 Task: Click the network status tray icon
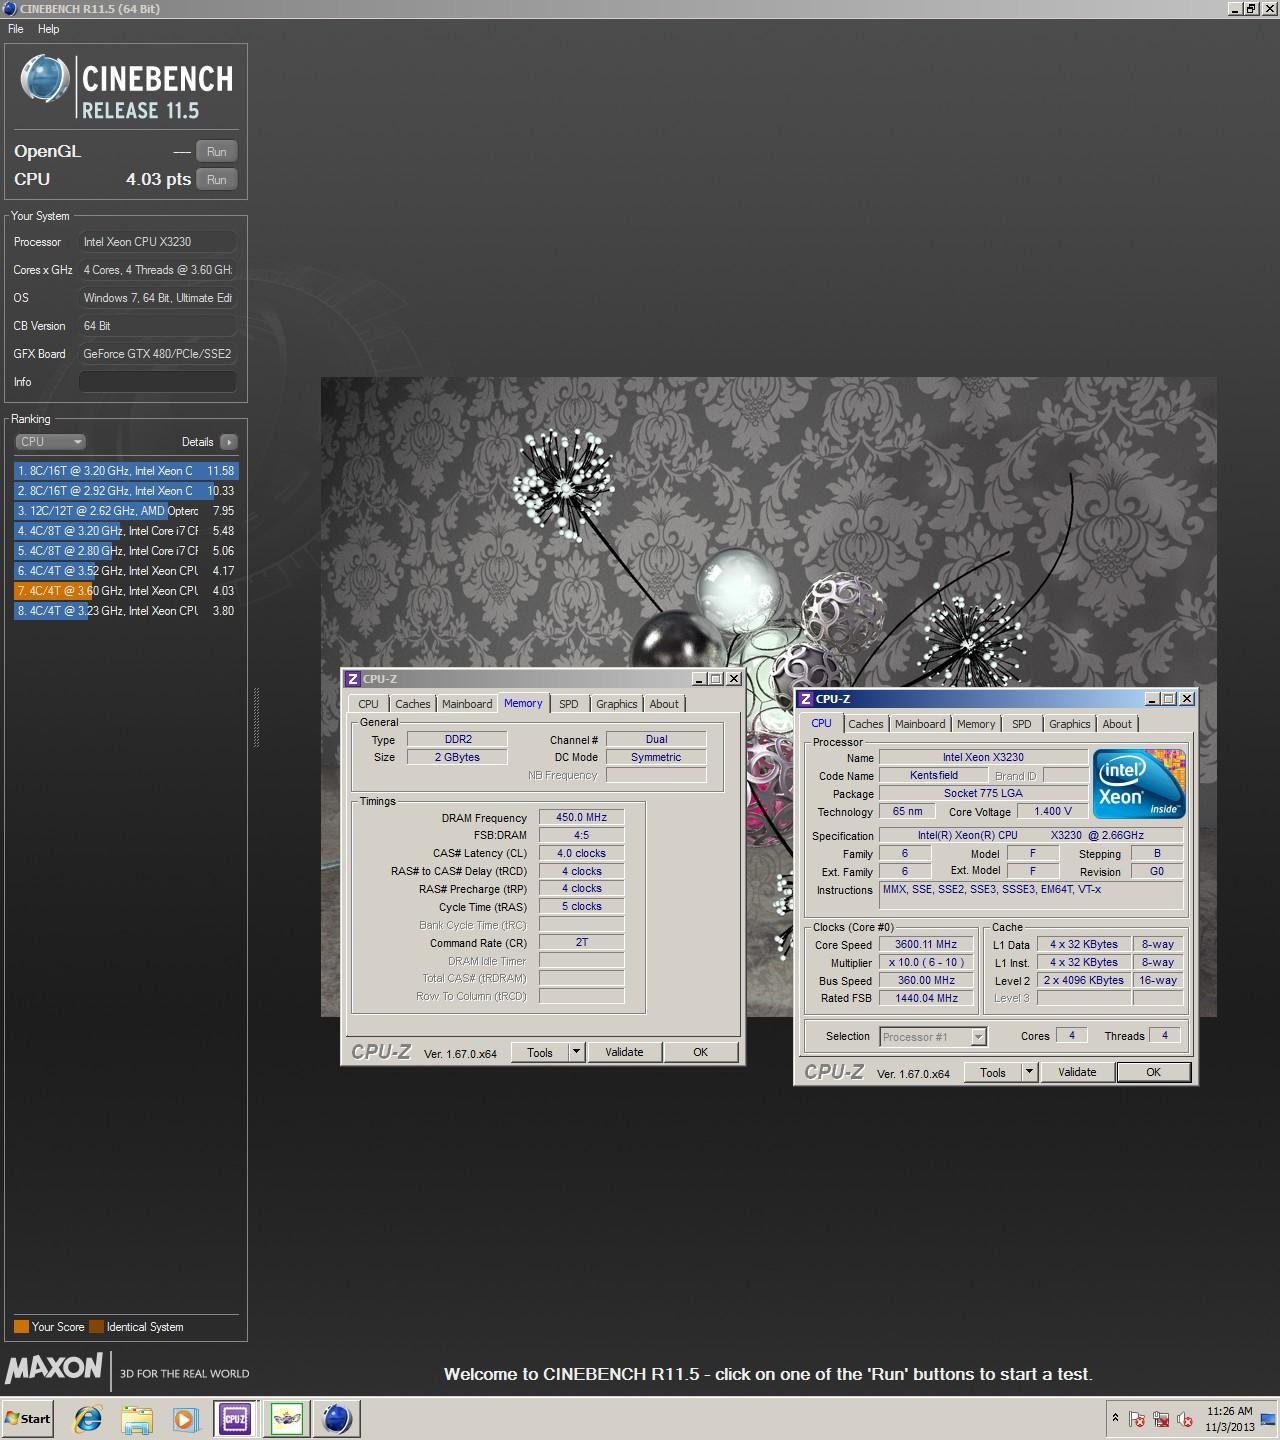click(x=1161, y=1419)
